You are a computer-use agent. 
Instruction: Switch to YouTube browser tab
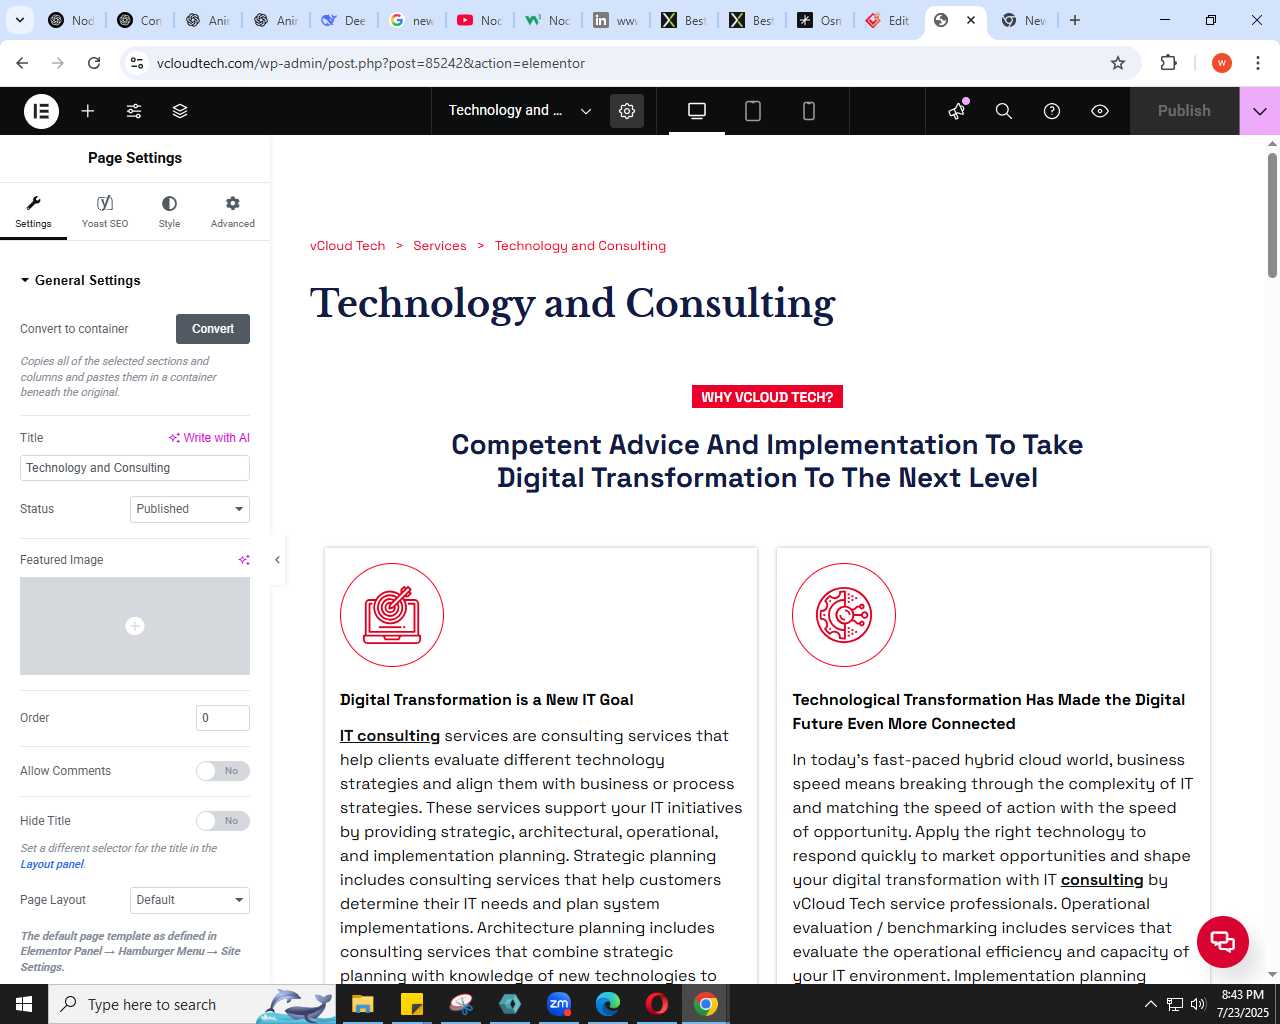click(x=480, y=20)
